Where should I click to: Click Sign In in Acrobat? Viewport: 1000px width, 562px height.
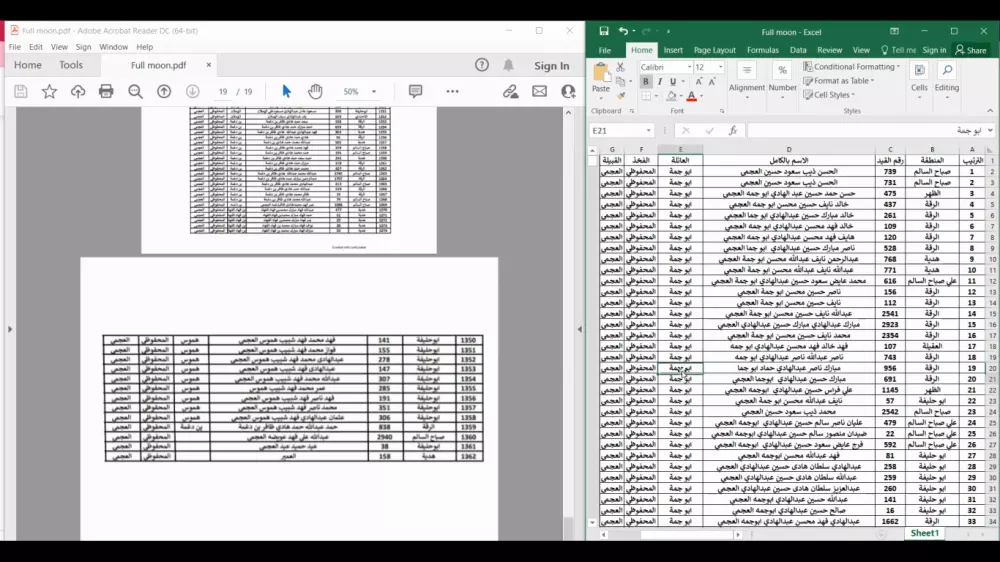click(x=552, y=65)
